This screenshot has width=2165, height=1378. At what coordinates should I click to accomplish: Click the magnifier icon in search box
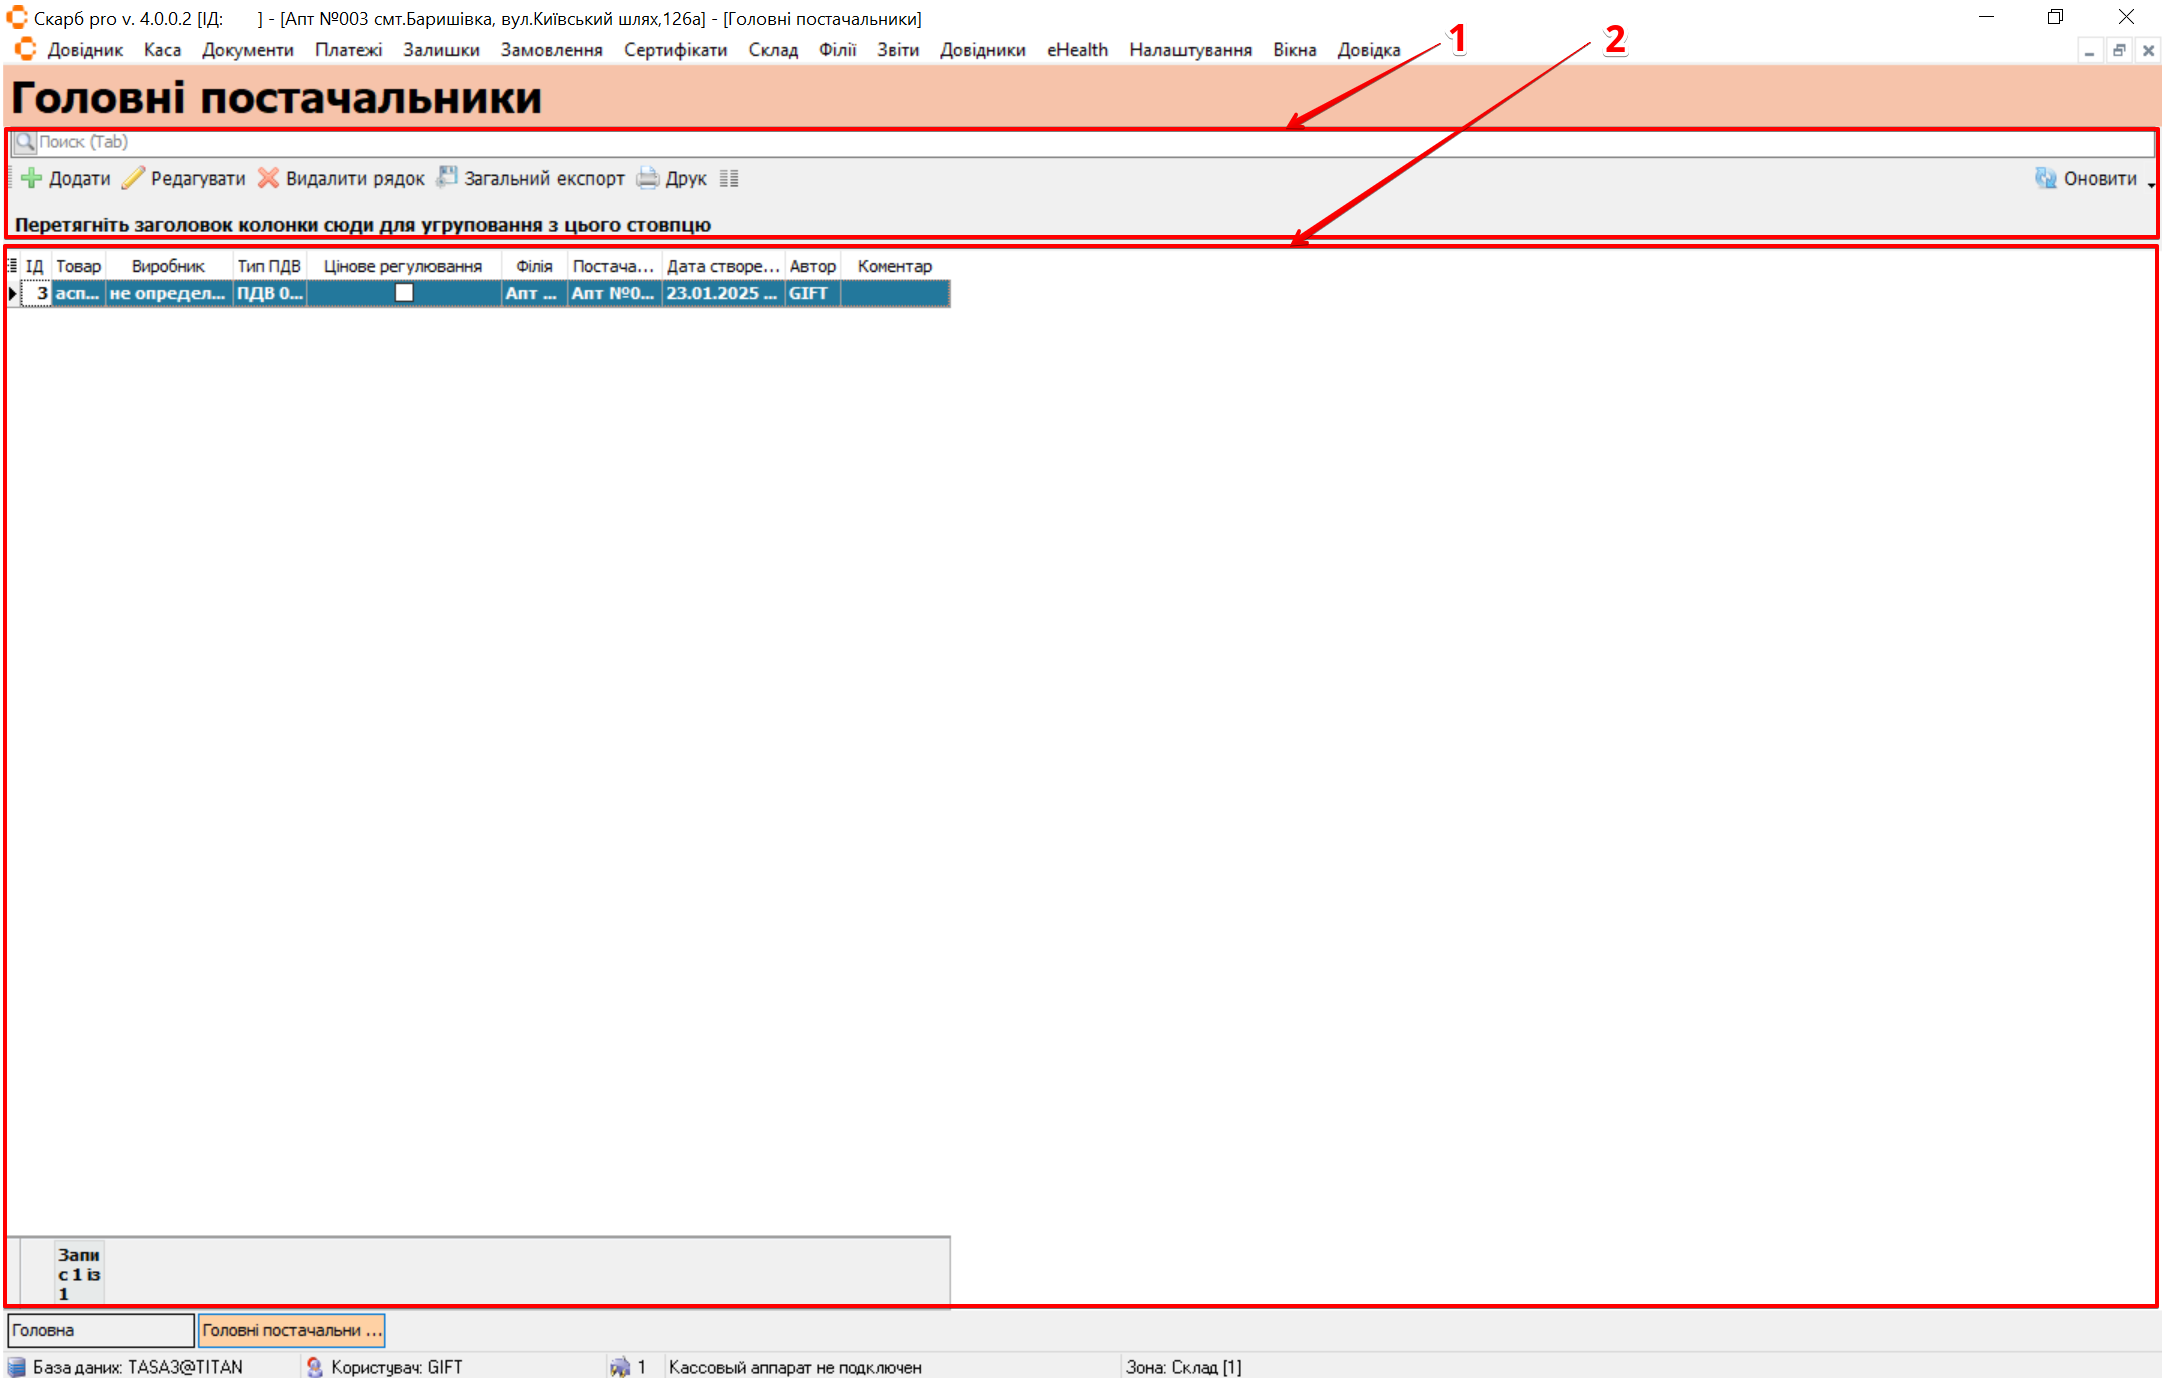(25, 142)
